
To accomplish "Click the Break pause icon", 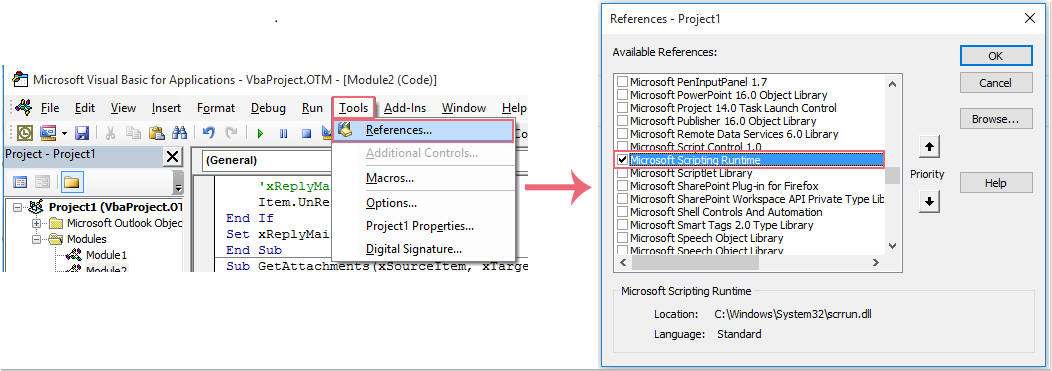I will [x=283, y=133].
